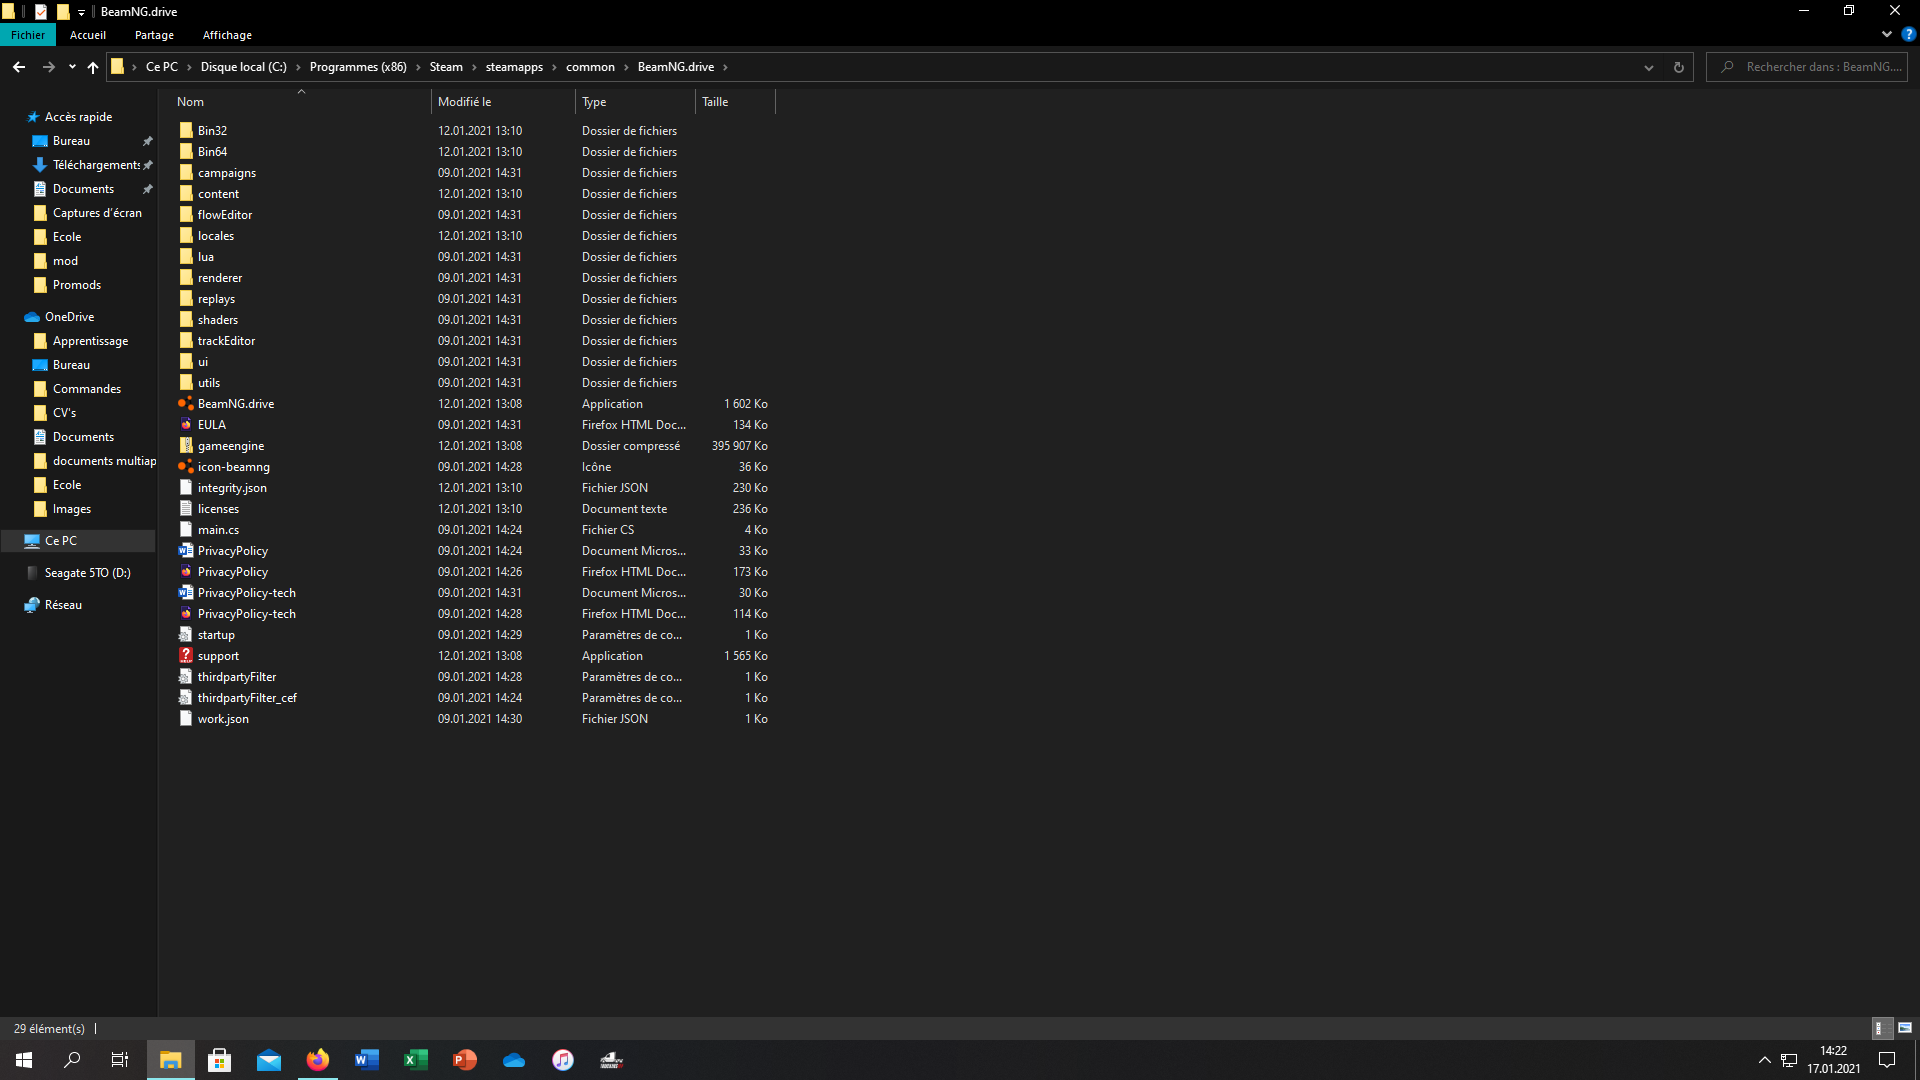Open the Help question mark icon
The image size is (1920, 1080).
[x=1908, y=34]
